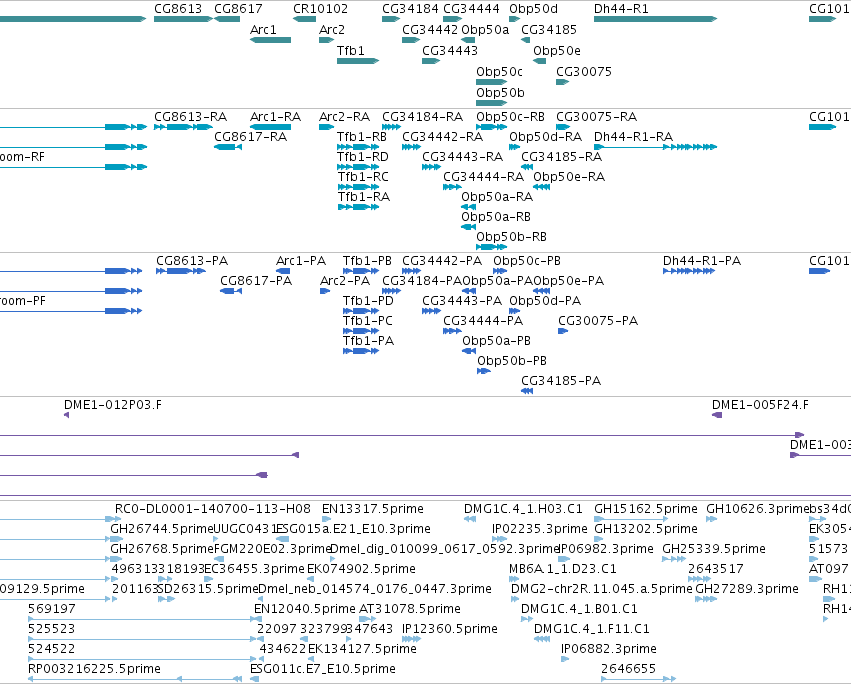
Task: Select protein Arc1-PA
Action: (301, 261)
